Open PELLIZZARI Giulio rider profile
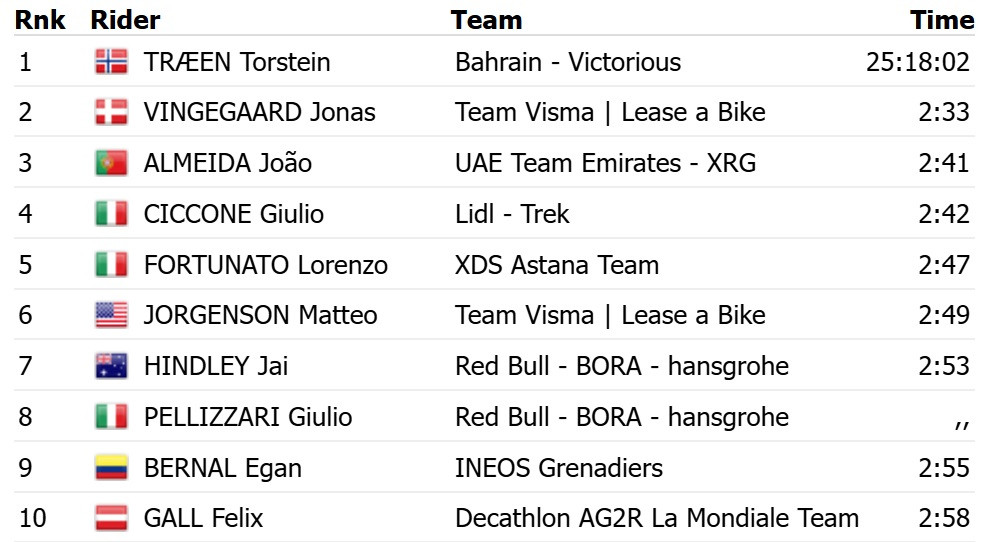This screenshot has height=542, width=982. (248, 417)
